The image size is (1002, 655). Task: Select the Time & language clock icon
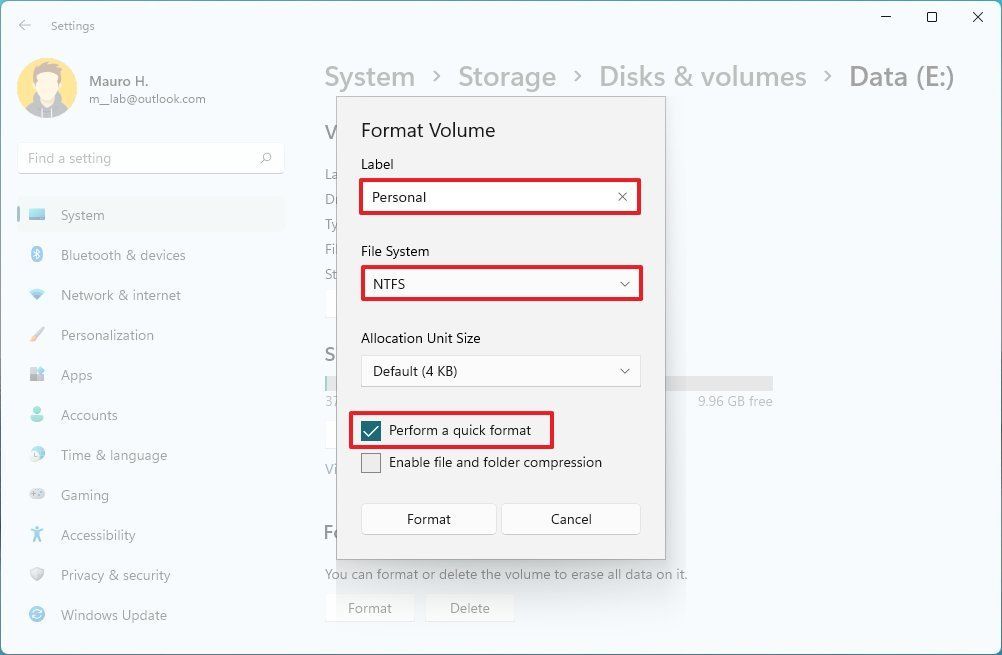coord(37,455)
